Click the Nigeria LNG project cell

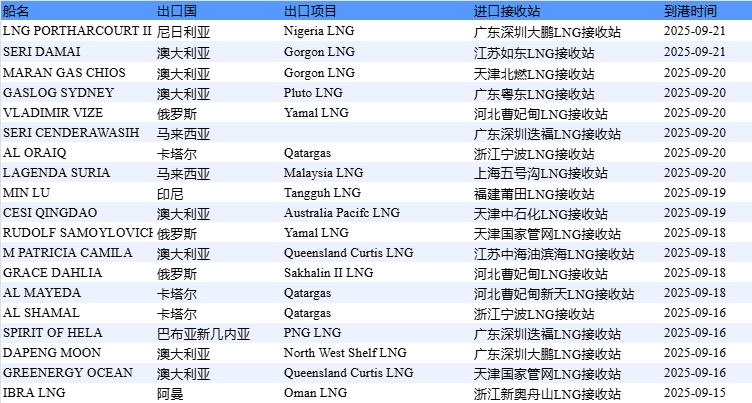[x=319, y=31]
